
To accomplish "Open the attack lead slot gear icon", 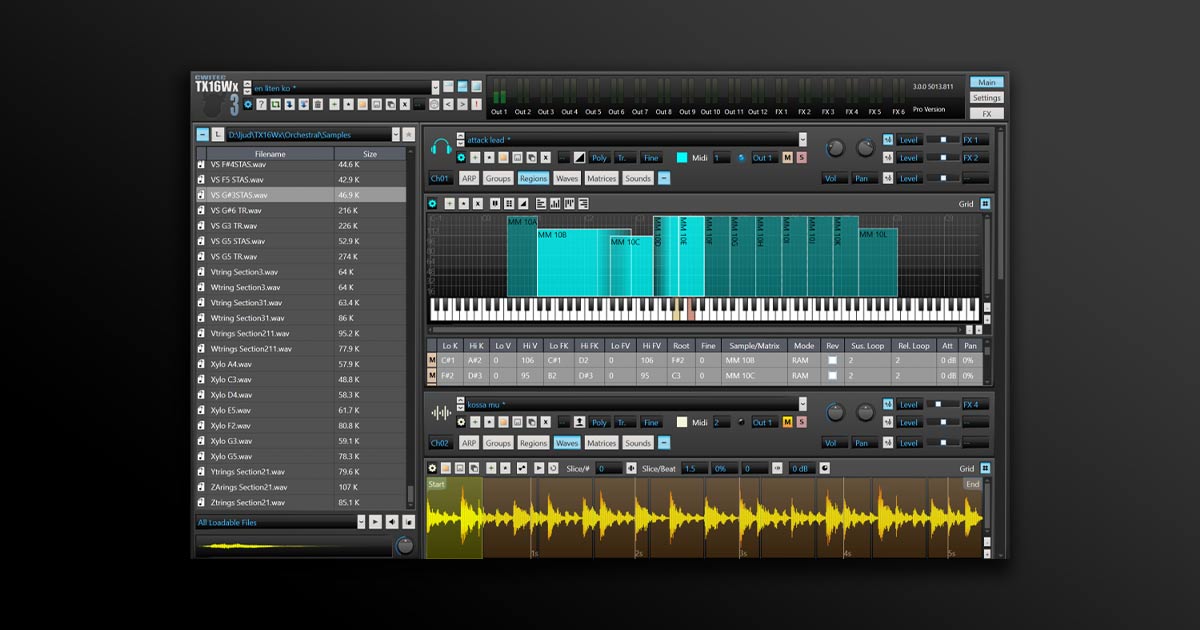I will (461, 157).
